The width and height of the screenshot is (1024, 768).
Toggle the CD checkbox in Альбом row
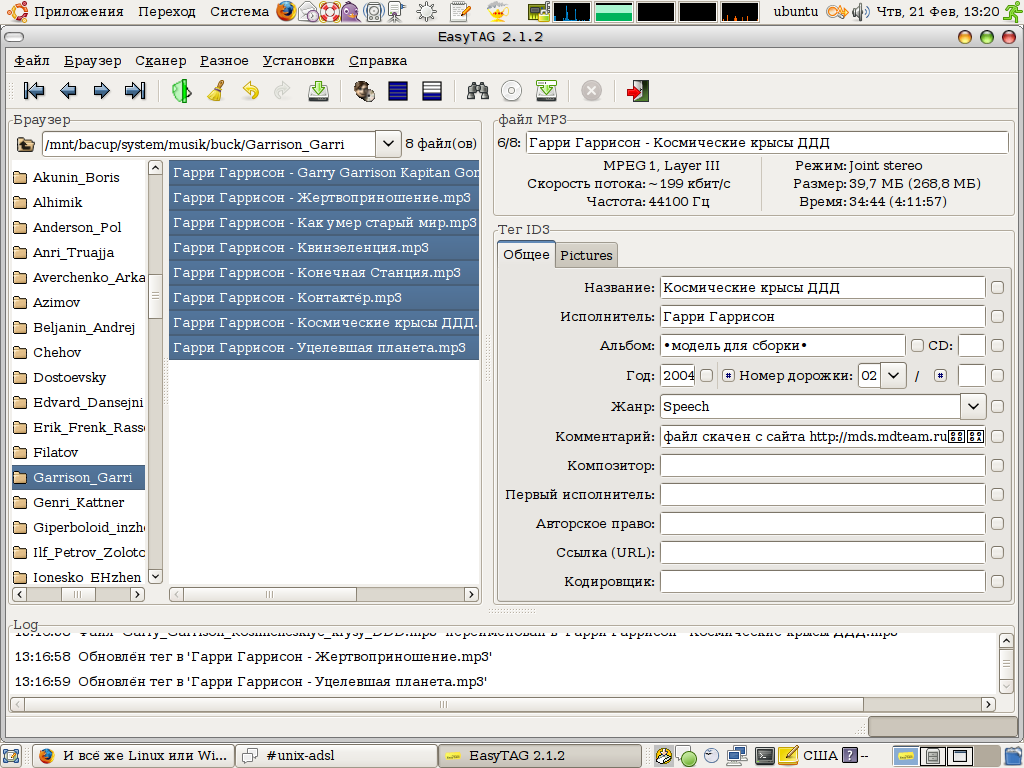[x=917, y=345]
